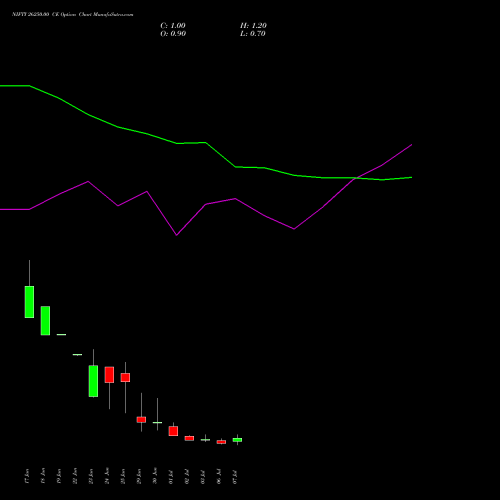Viewport: 500px width, 500px height.
Task: Click the open value 'O: 0.90'
Action: pyautogui.click(x=173, y=34)
